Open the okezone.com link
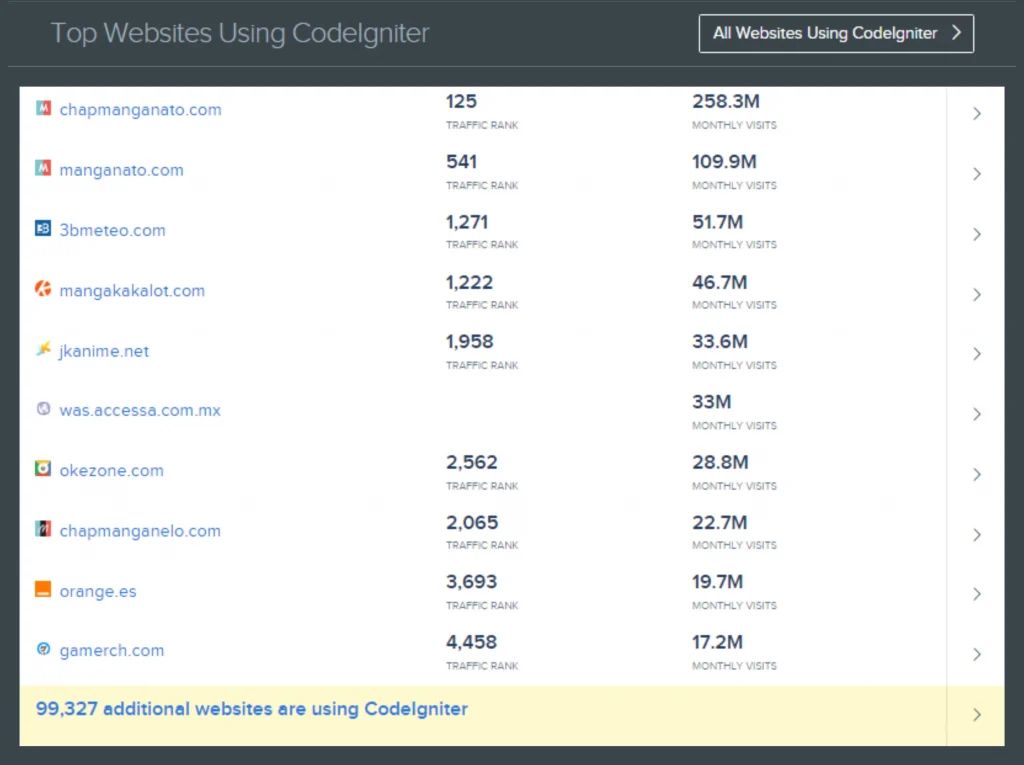 pos(112,470)
